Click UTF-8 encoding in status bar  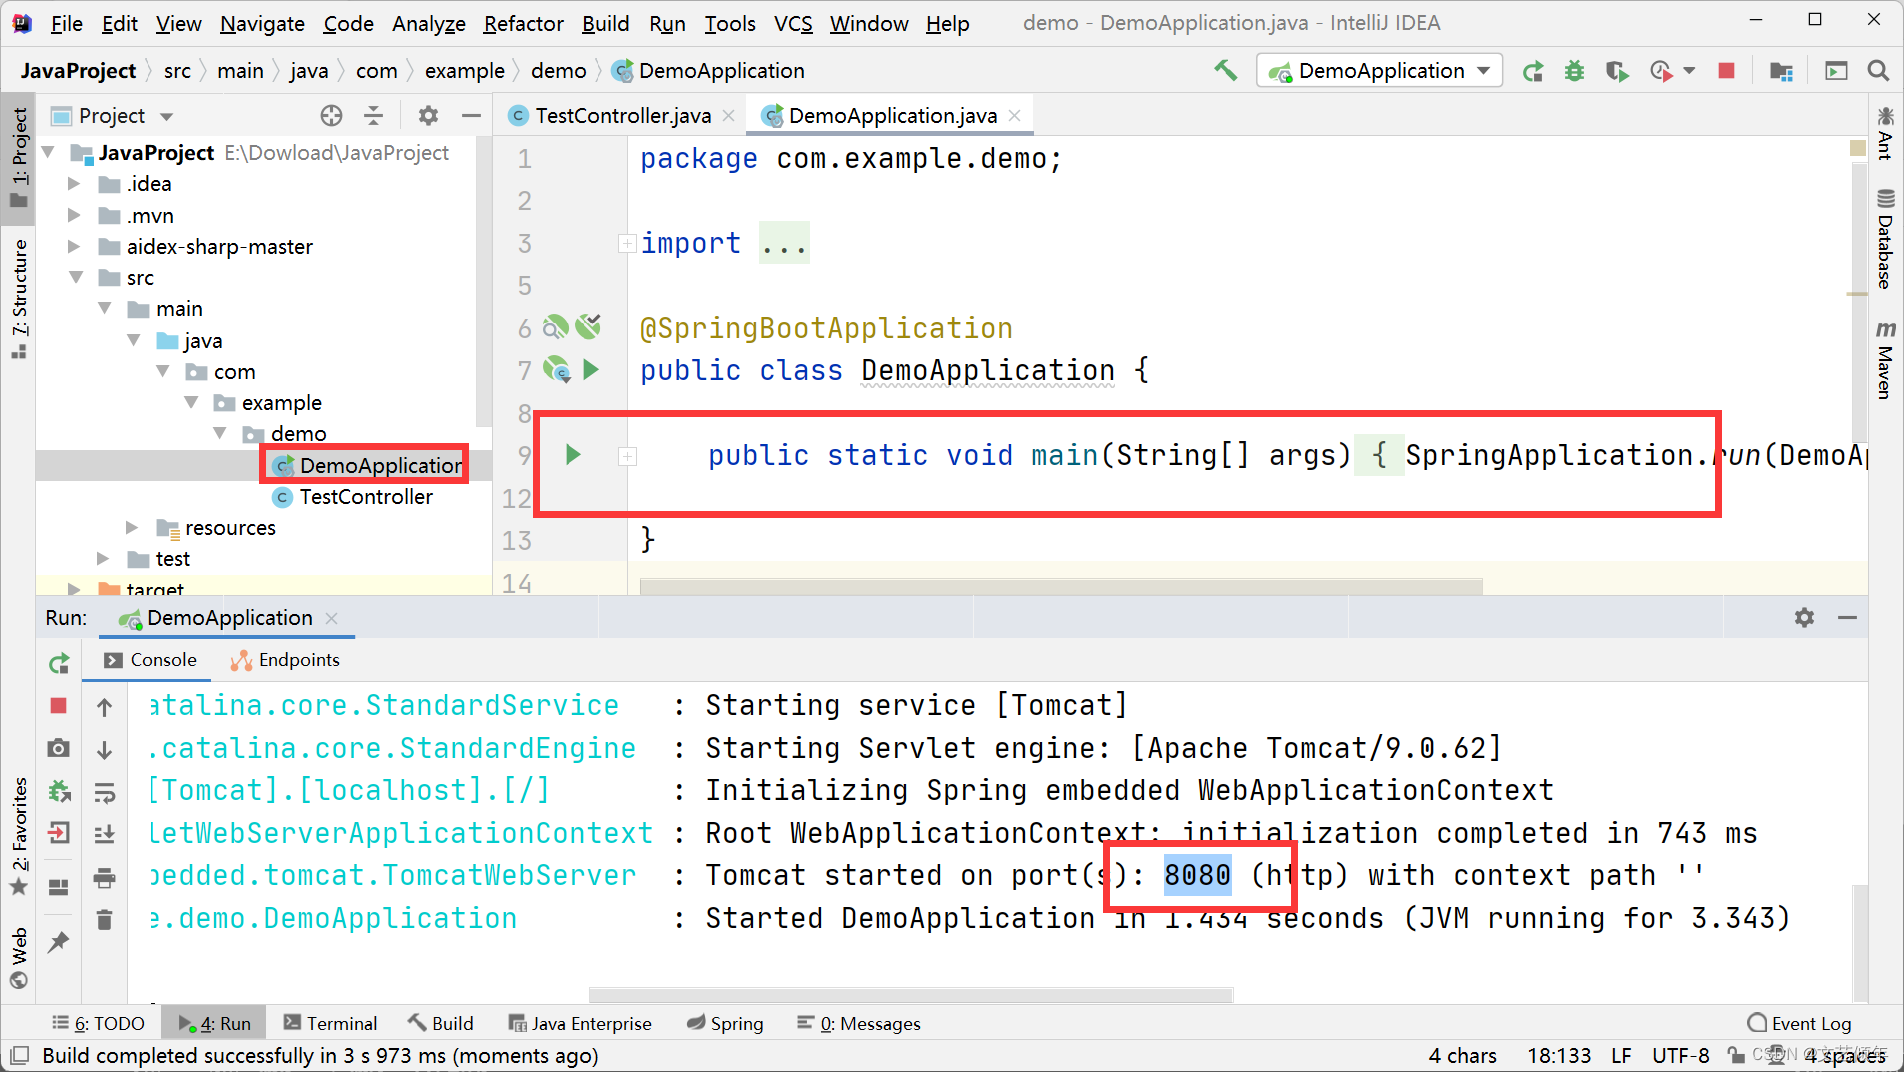coord(1680,1055)
